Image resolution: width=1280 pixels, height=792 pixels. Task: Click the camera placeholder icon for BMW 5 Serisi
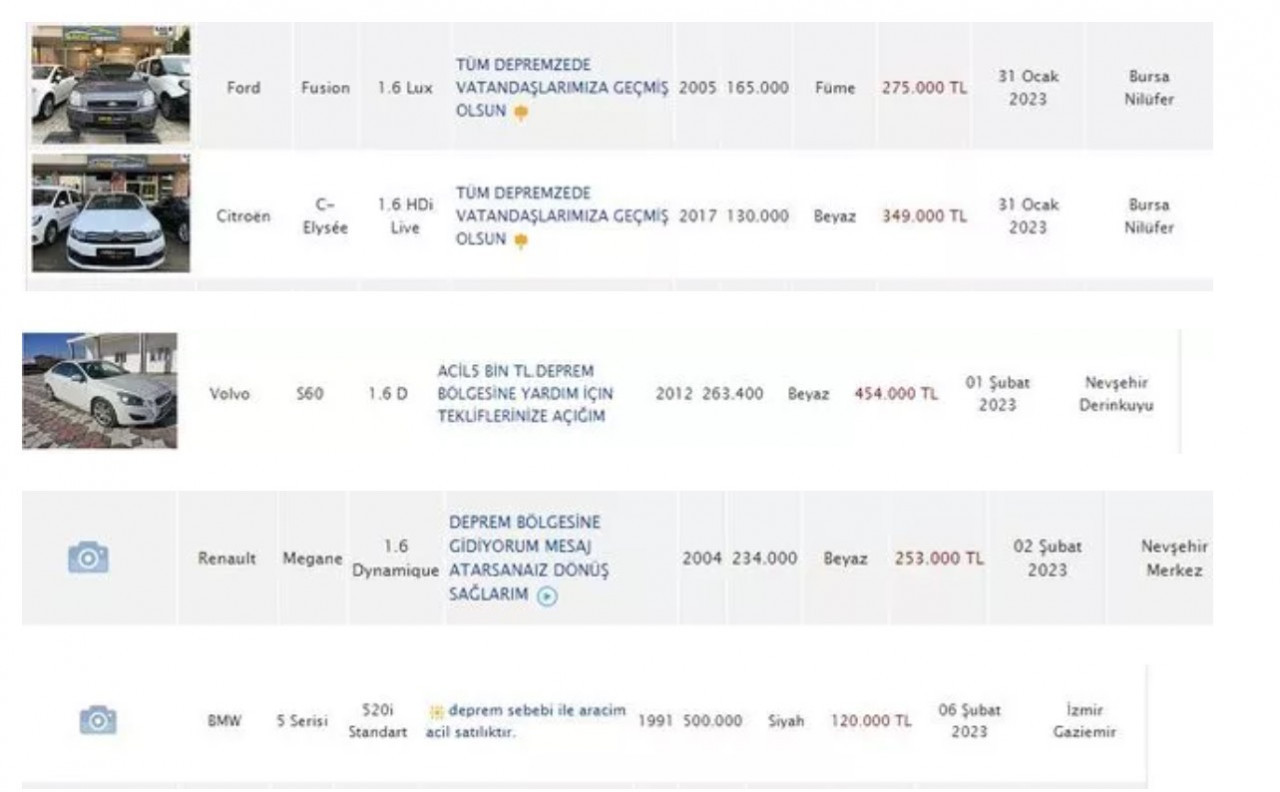[x=98, y=720]
